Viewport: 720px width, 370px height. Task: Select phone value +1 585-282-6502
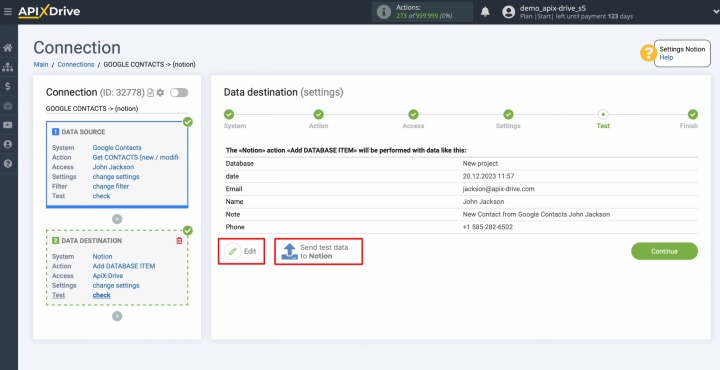488,227
